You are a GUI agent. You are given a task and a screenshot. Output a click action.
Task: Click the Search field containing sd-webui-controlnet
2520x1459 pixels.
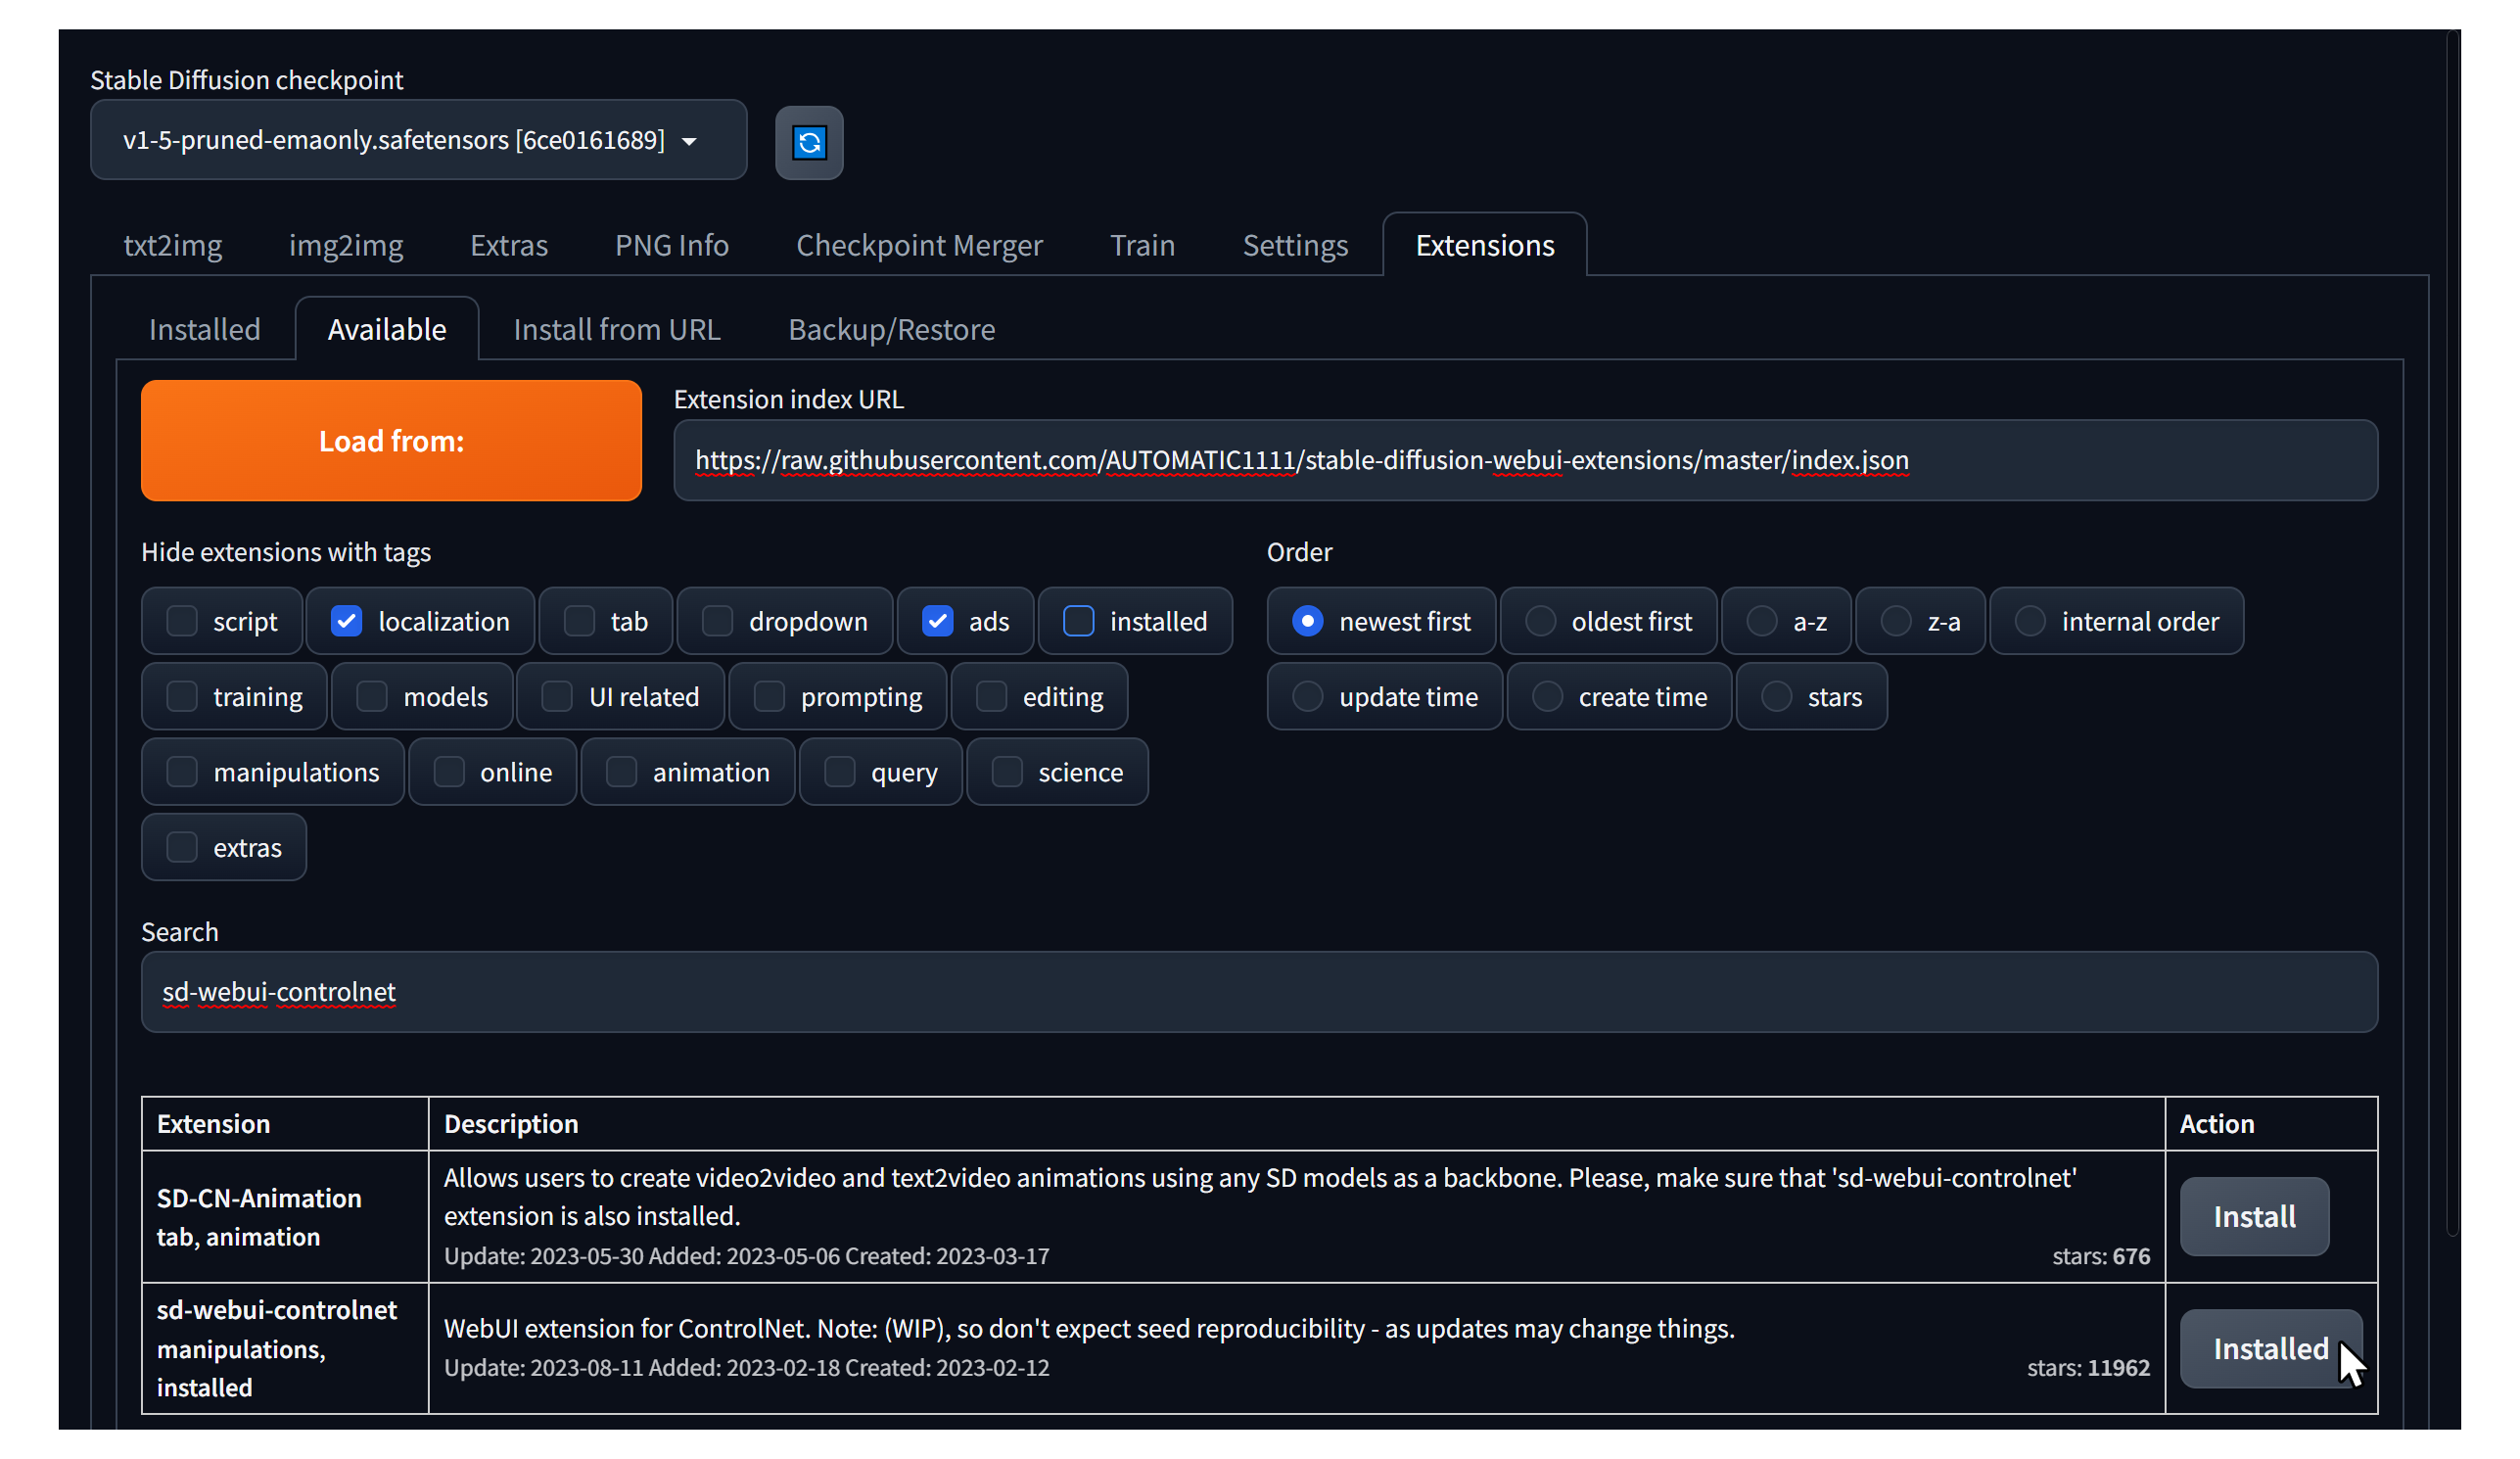tap(1259, 992)
